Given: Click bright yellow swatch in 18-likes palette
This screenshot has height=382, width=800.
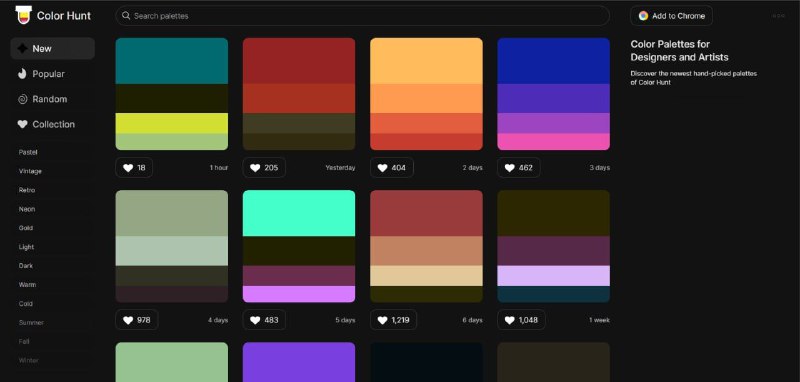Looking at the screenshot, I should (172, 123).
